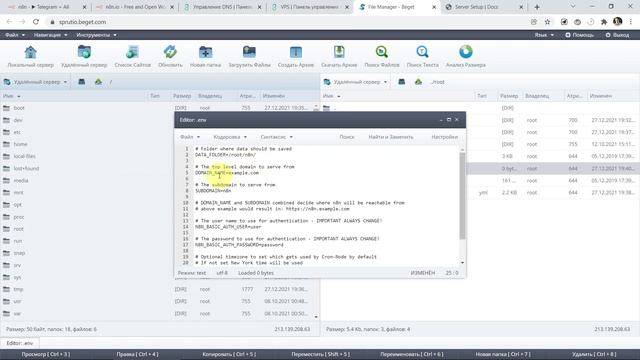
Task: Click Delete Ctrl+8 bottom button
Action: (x=594, y=354)
